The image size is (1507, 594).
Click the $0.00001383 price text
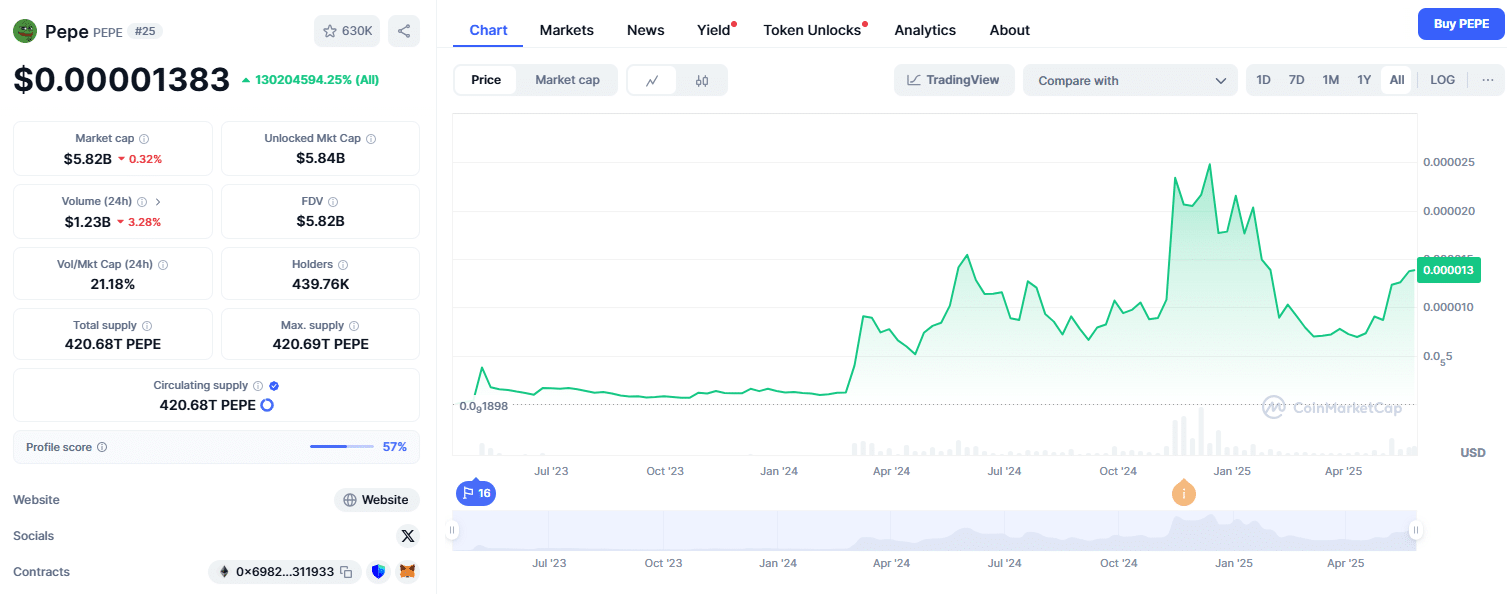(121, 80)
